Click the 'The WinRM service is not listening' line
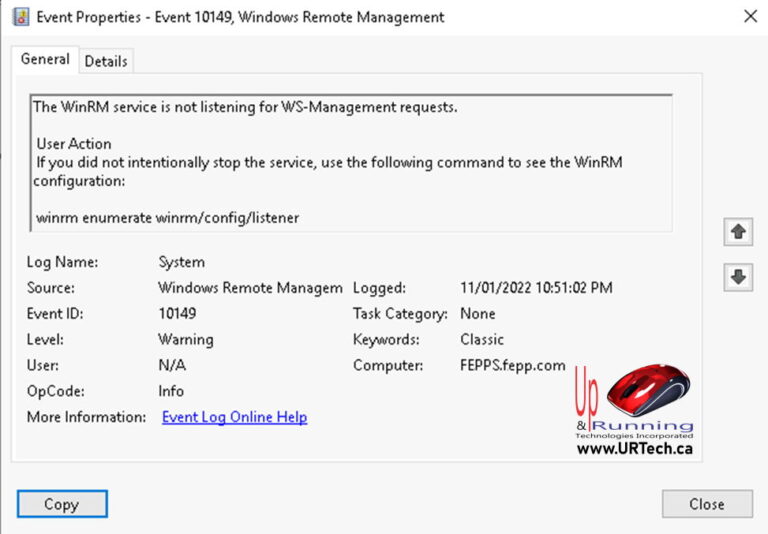This screenshot has height=534, width=768. (245, 107)
